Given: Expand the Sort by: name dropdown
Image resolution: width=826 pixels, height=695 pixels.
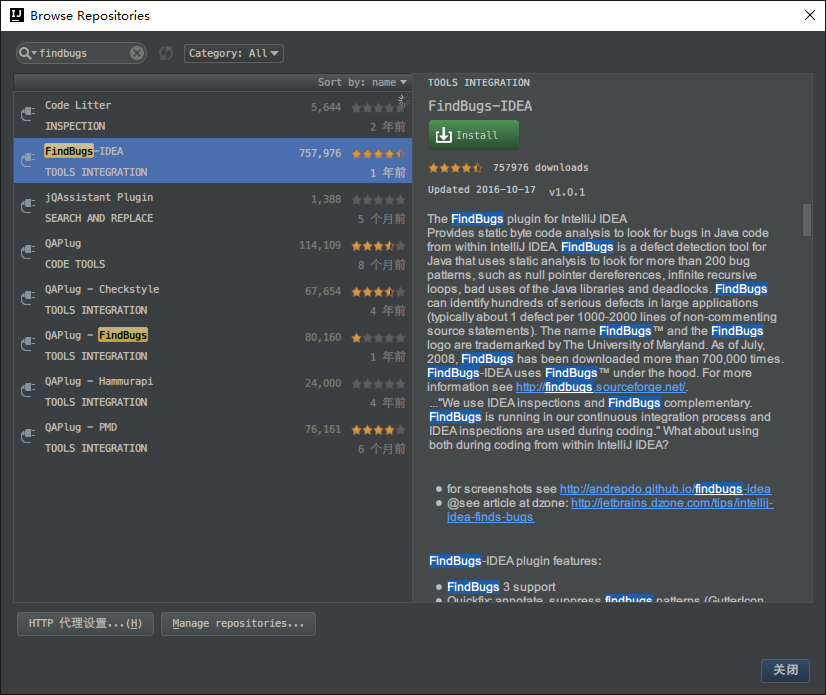Looking at the screenshot, I should [x=362, y=82].
